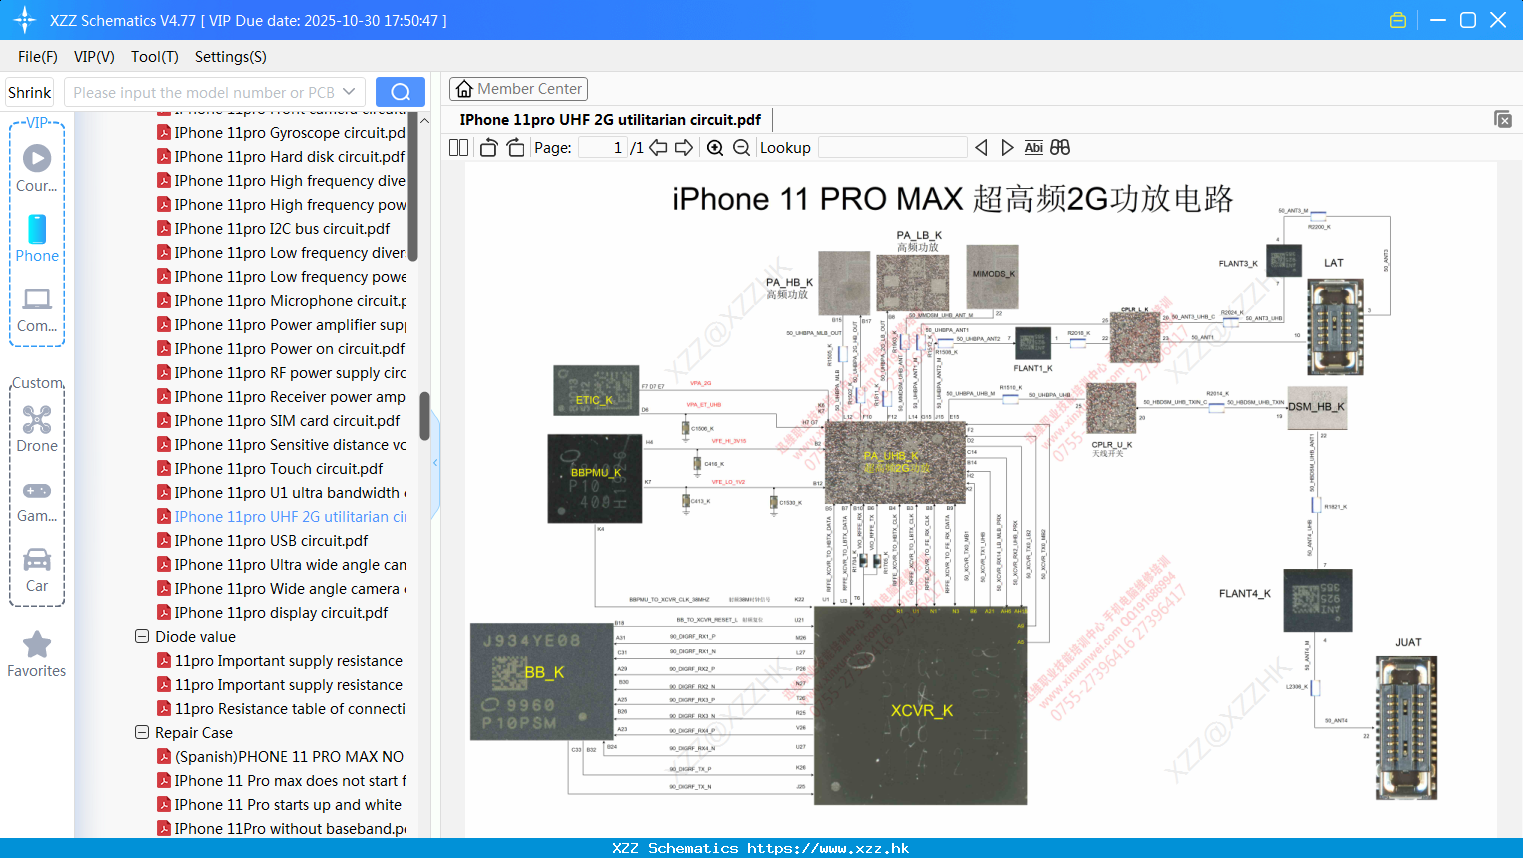Open Favorites star icon
The height and width of the screenshot is (858, 1523).
(37, 654)
